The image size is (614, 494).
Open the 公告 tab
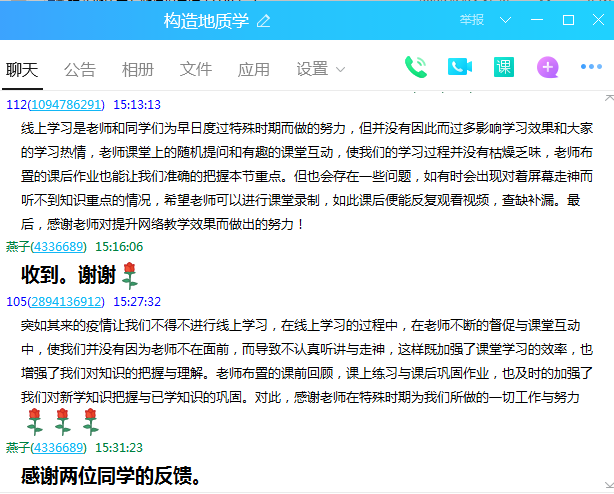[80, 70]
